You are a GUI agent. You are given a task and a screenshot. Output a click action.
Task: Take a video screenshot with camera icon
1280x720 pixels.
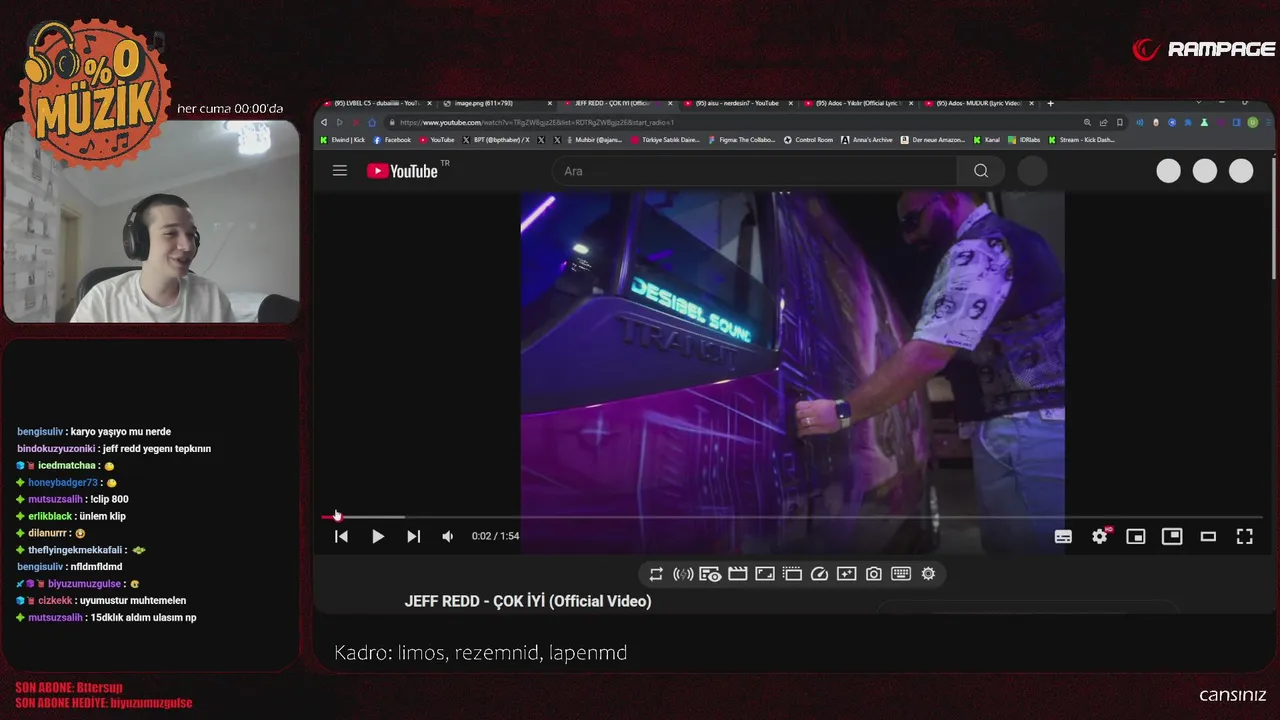point(873,574)
